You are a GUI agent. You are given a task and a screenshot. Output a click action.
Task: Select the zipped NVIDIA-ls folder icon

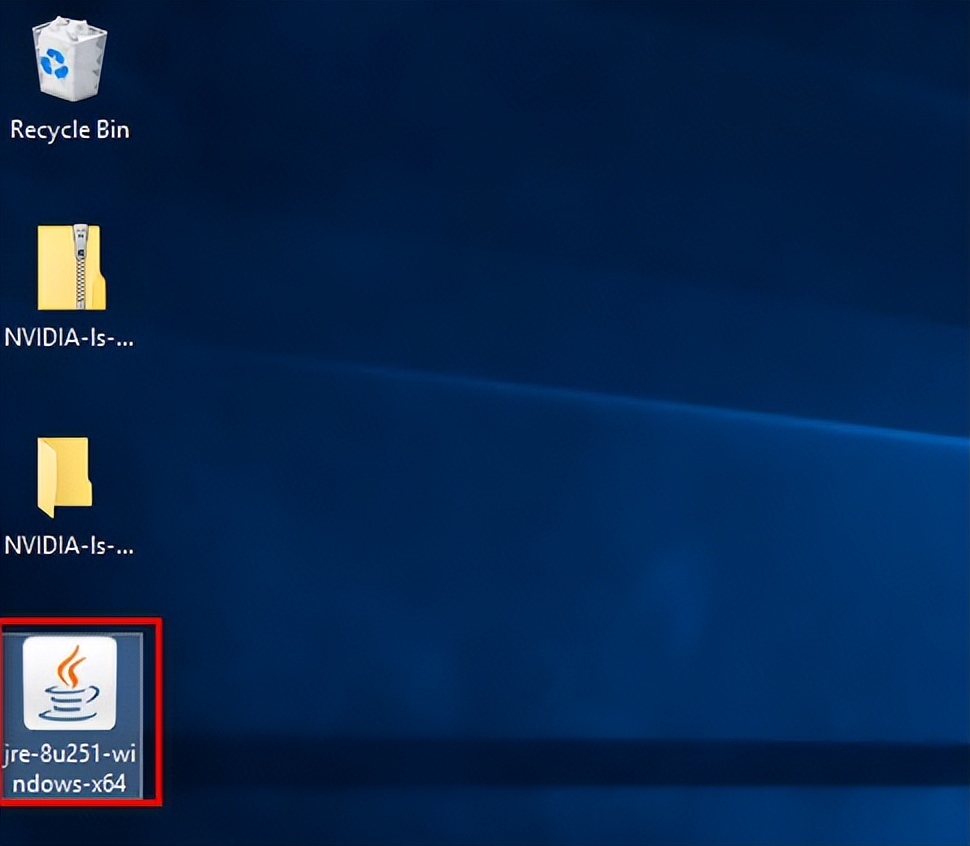(x=71, y=267)
